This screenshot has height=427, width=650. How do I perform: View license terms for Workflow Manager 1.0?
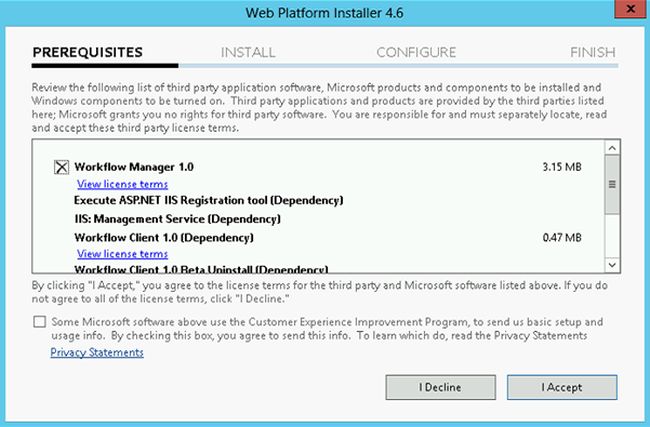[x=122, y=184]
